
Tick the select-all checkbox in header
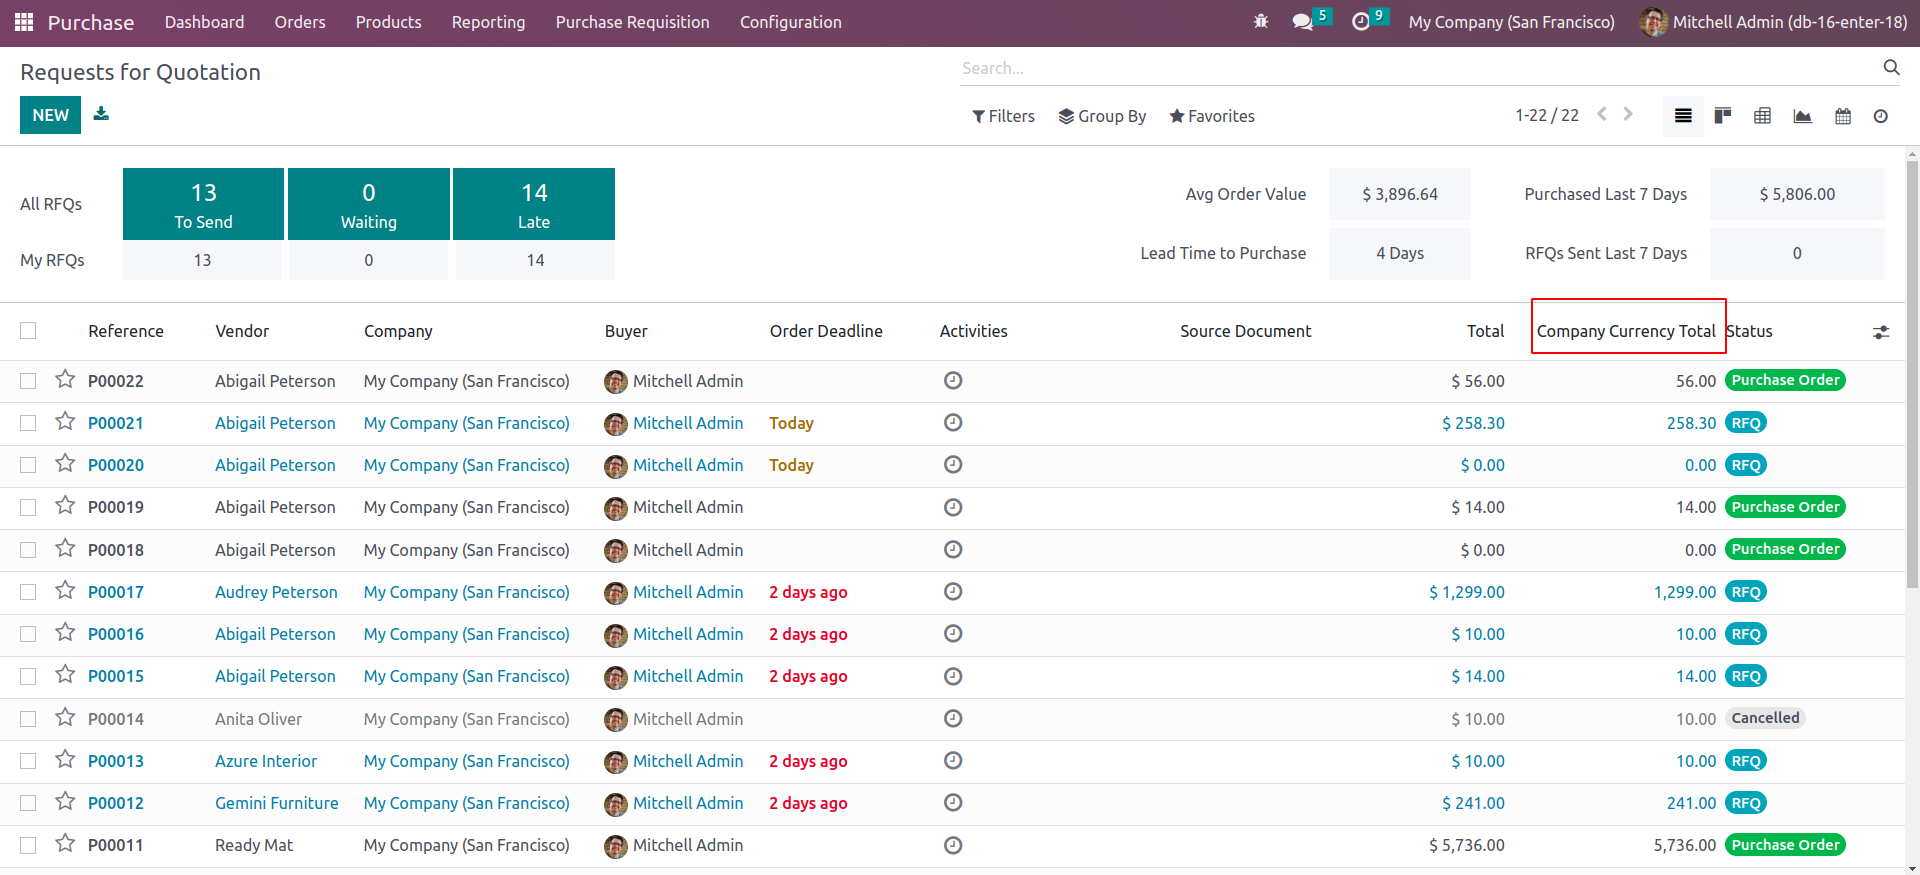pos(28,331)
